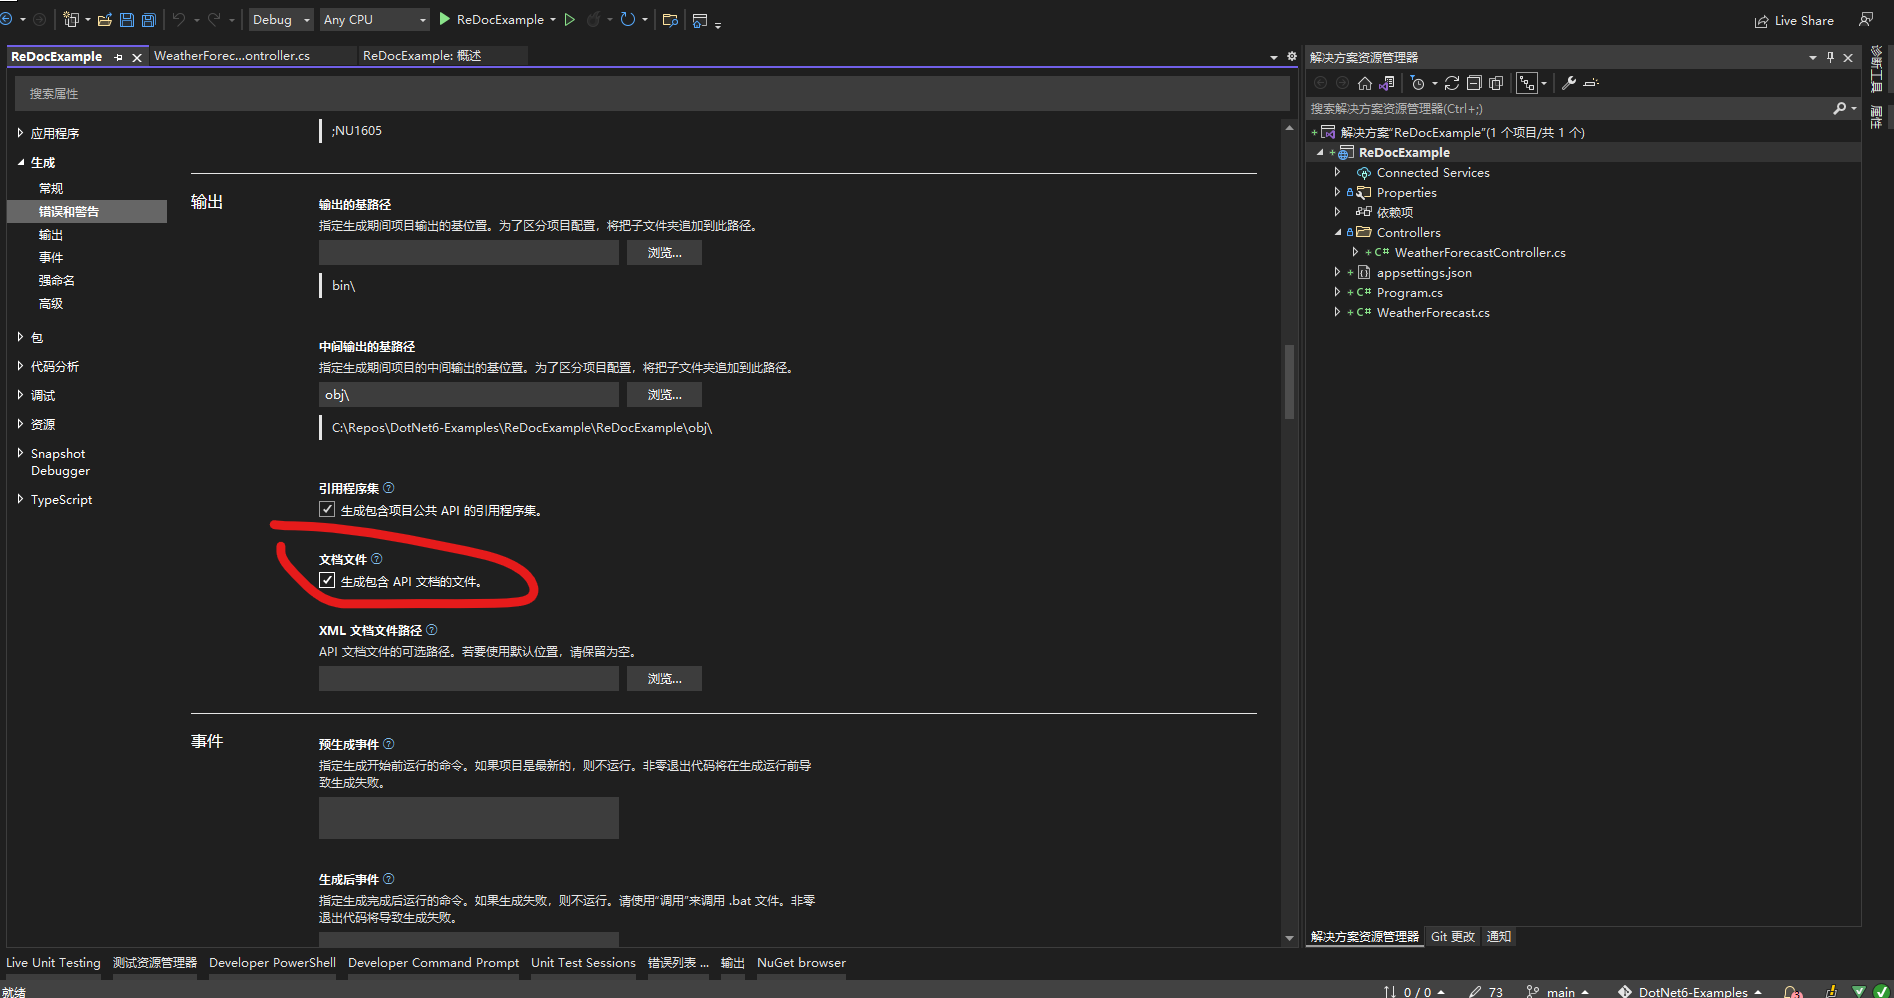This screenshot has height=998, width=1894.
Task: Open NuGet browser from the bottom bar
Action: [800, 963]
